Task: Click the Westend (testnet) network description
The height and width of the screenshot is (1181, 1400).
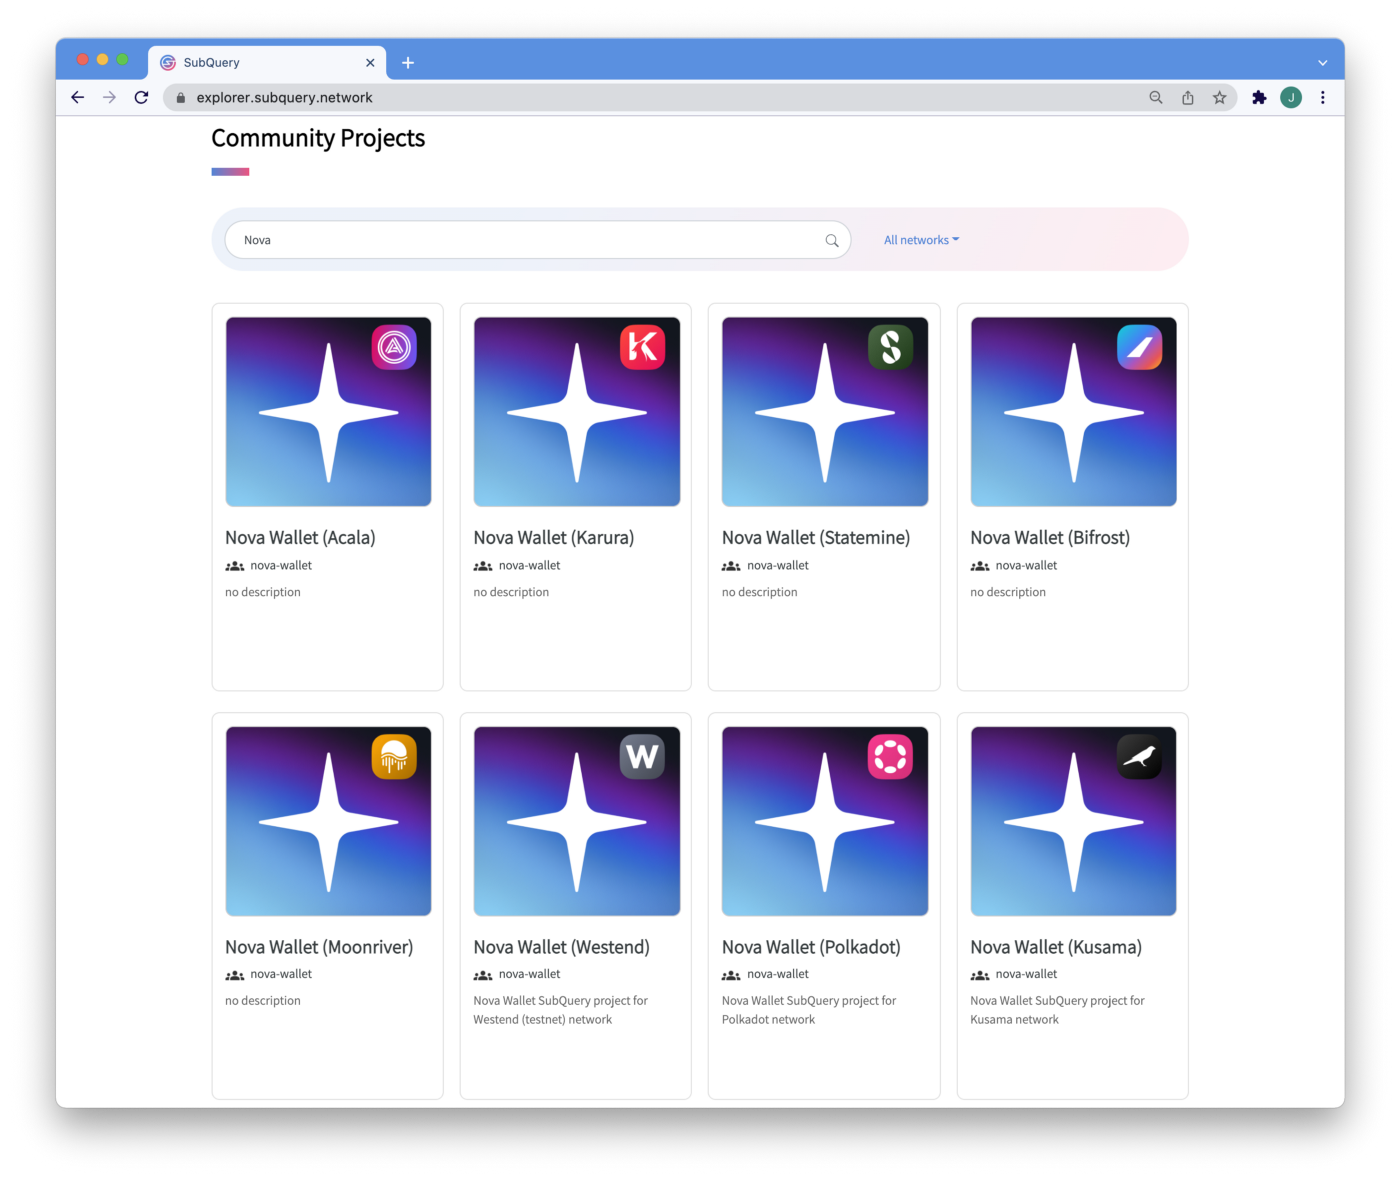Action: click(560, 1010)
